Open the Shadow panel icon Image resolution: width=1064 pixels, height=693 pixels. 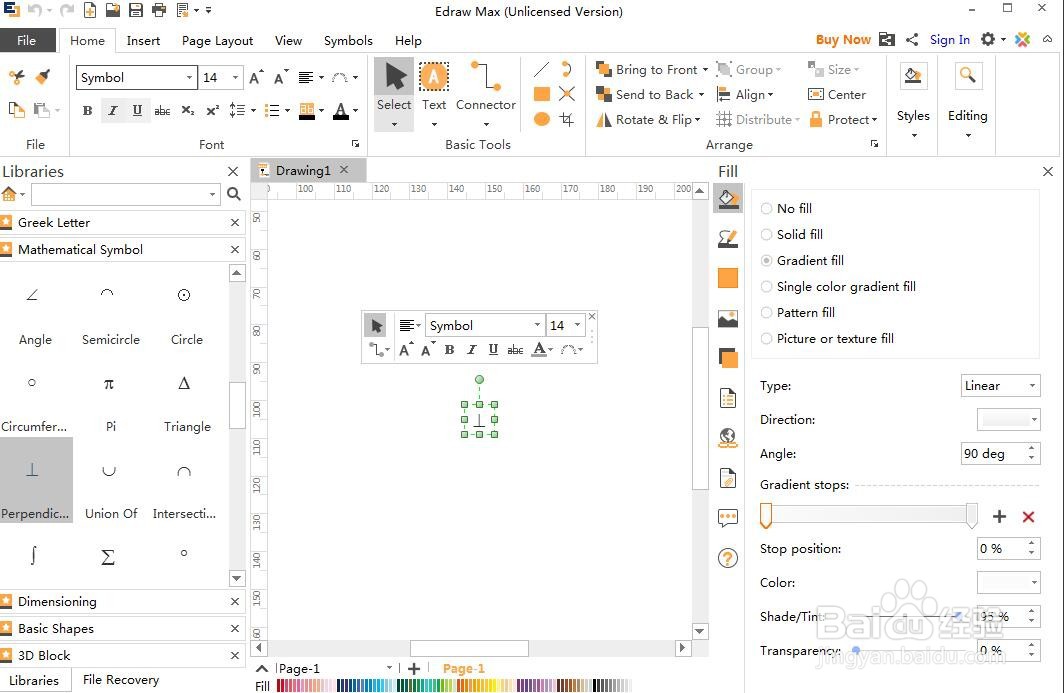click(x=727, y=278)
